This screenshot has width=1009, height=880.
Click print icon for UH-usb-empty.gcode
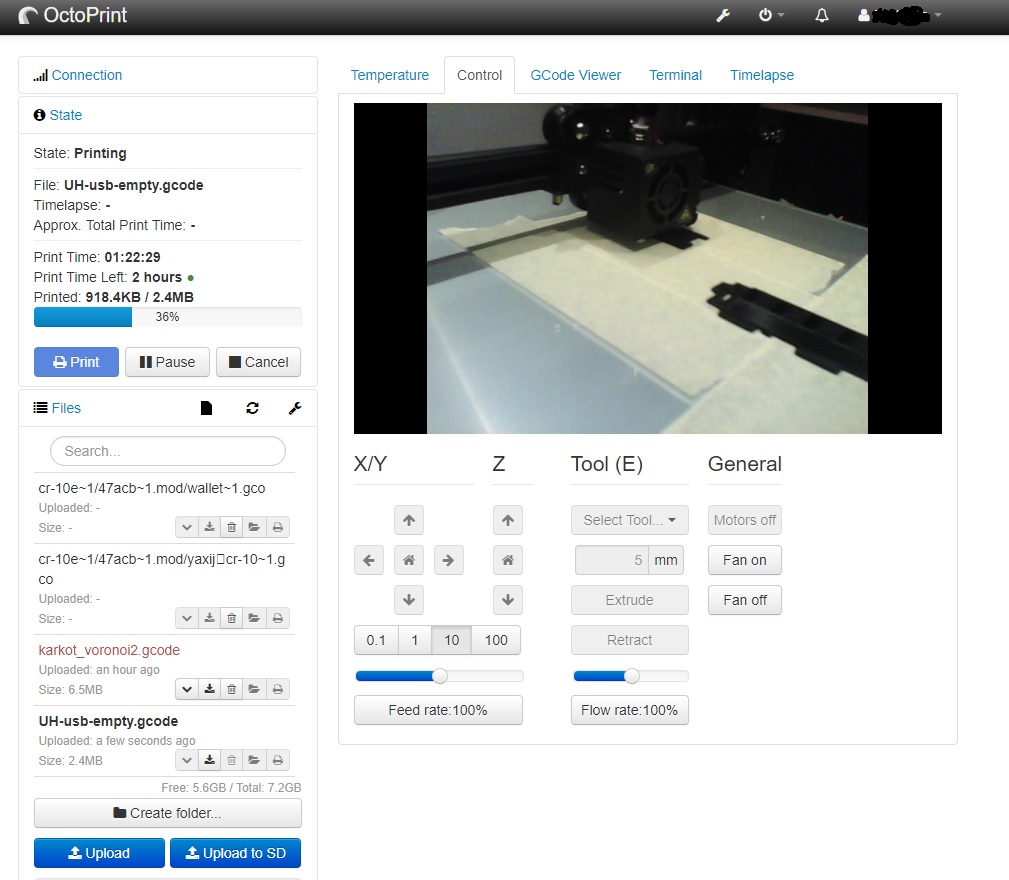click(278, 760)
